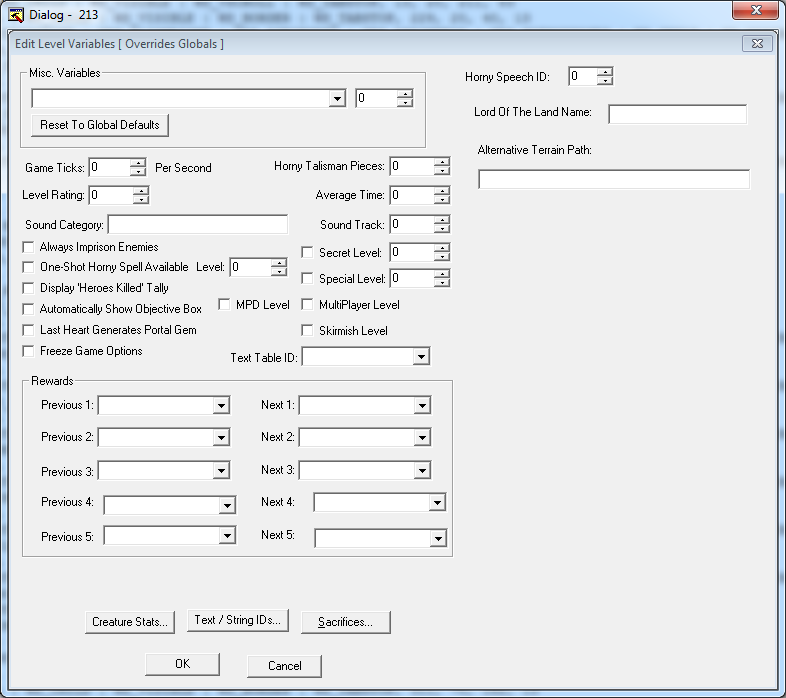Screen dimensions: 786x698
Task: Toggle Last Heart Generates Portal Gem
Action: (28, 330)
